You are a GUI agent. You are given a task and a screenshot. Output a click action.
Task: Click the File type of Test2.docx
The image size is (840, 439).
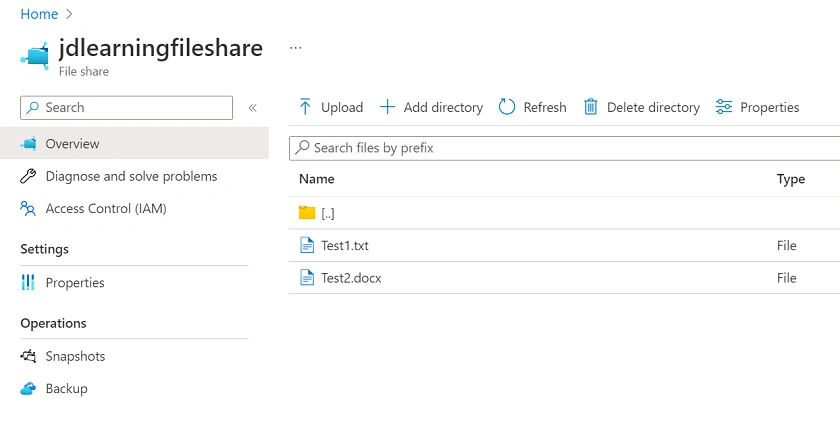[786, 278]
